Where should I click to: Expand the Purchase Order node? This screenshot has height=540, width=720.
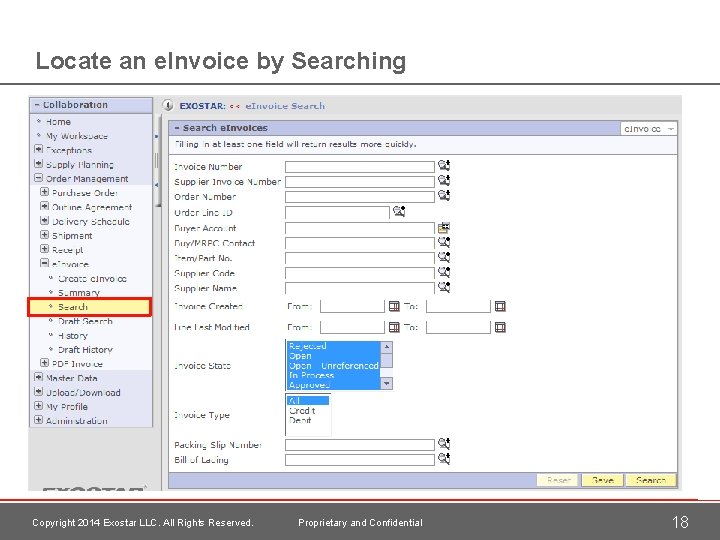tap(45, 192)
